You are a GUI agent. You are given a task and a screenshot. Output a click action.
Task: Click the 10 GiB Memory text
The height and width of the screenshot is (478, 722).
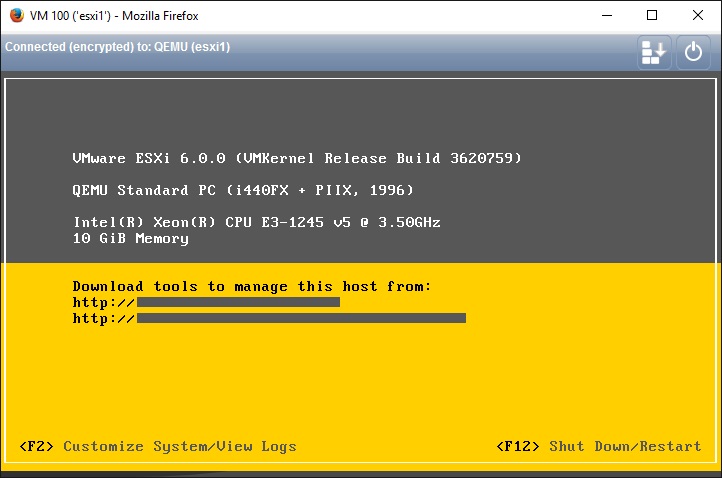click(131, 239)
